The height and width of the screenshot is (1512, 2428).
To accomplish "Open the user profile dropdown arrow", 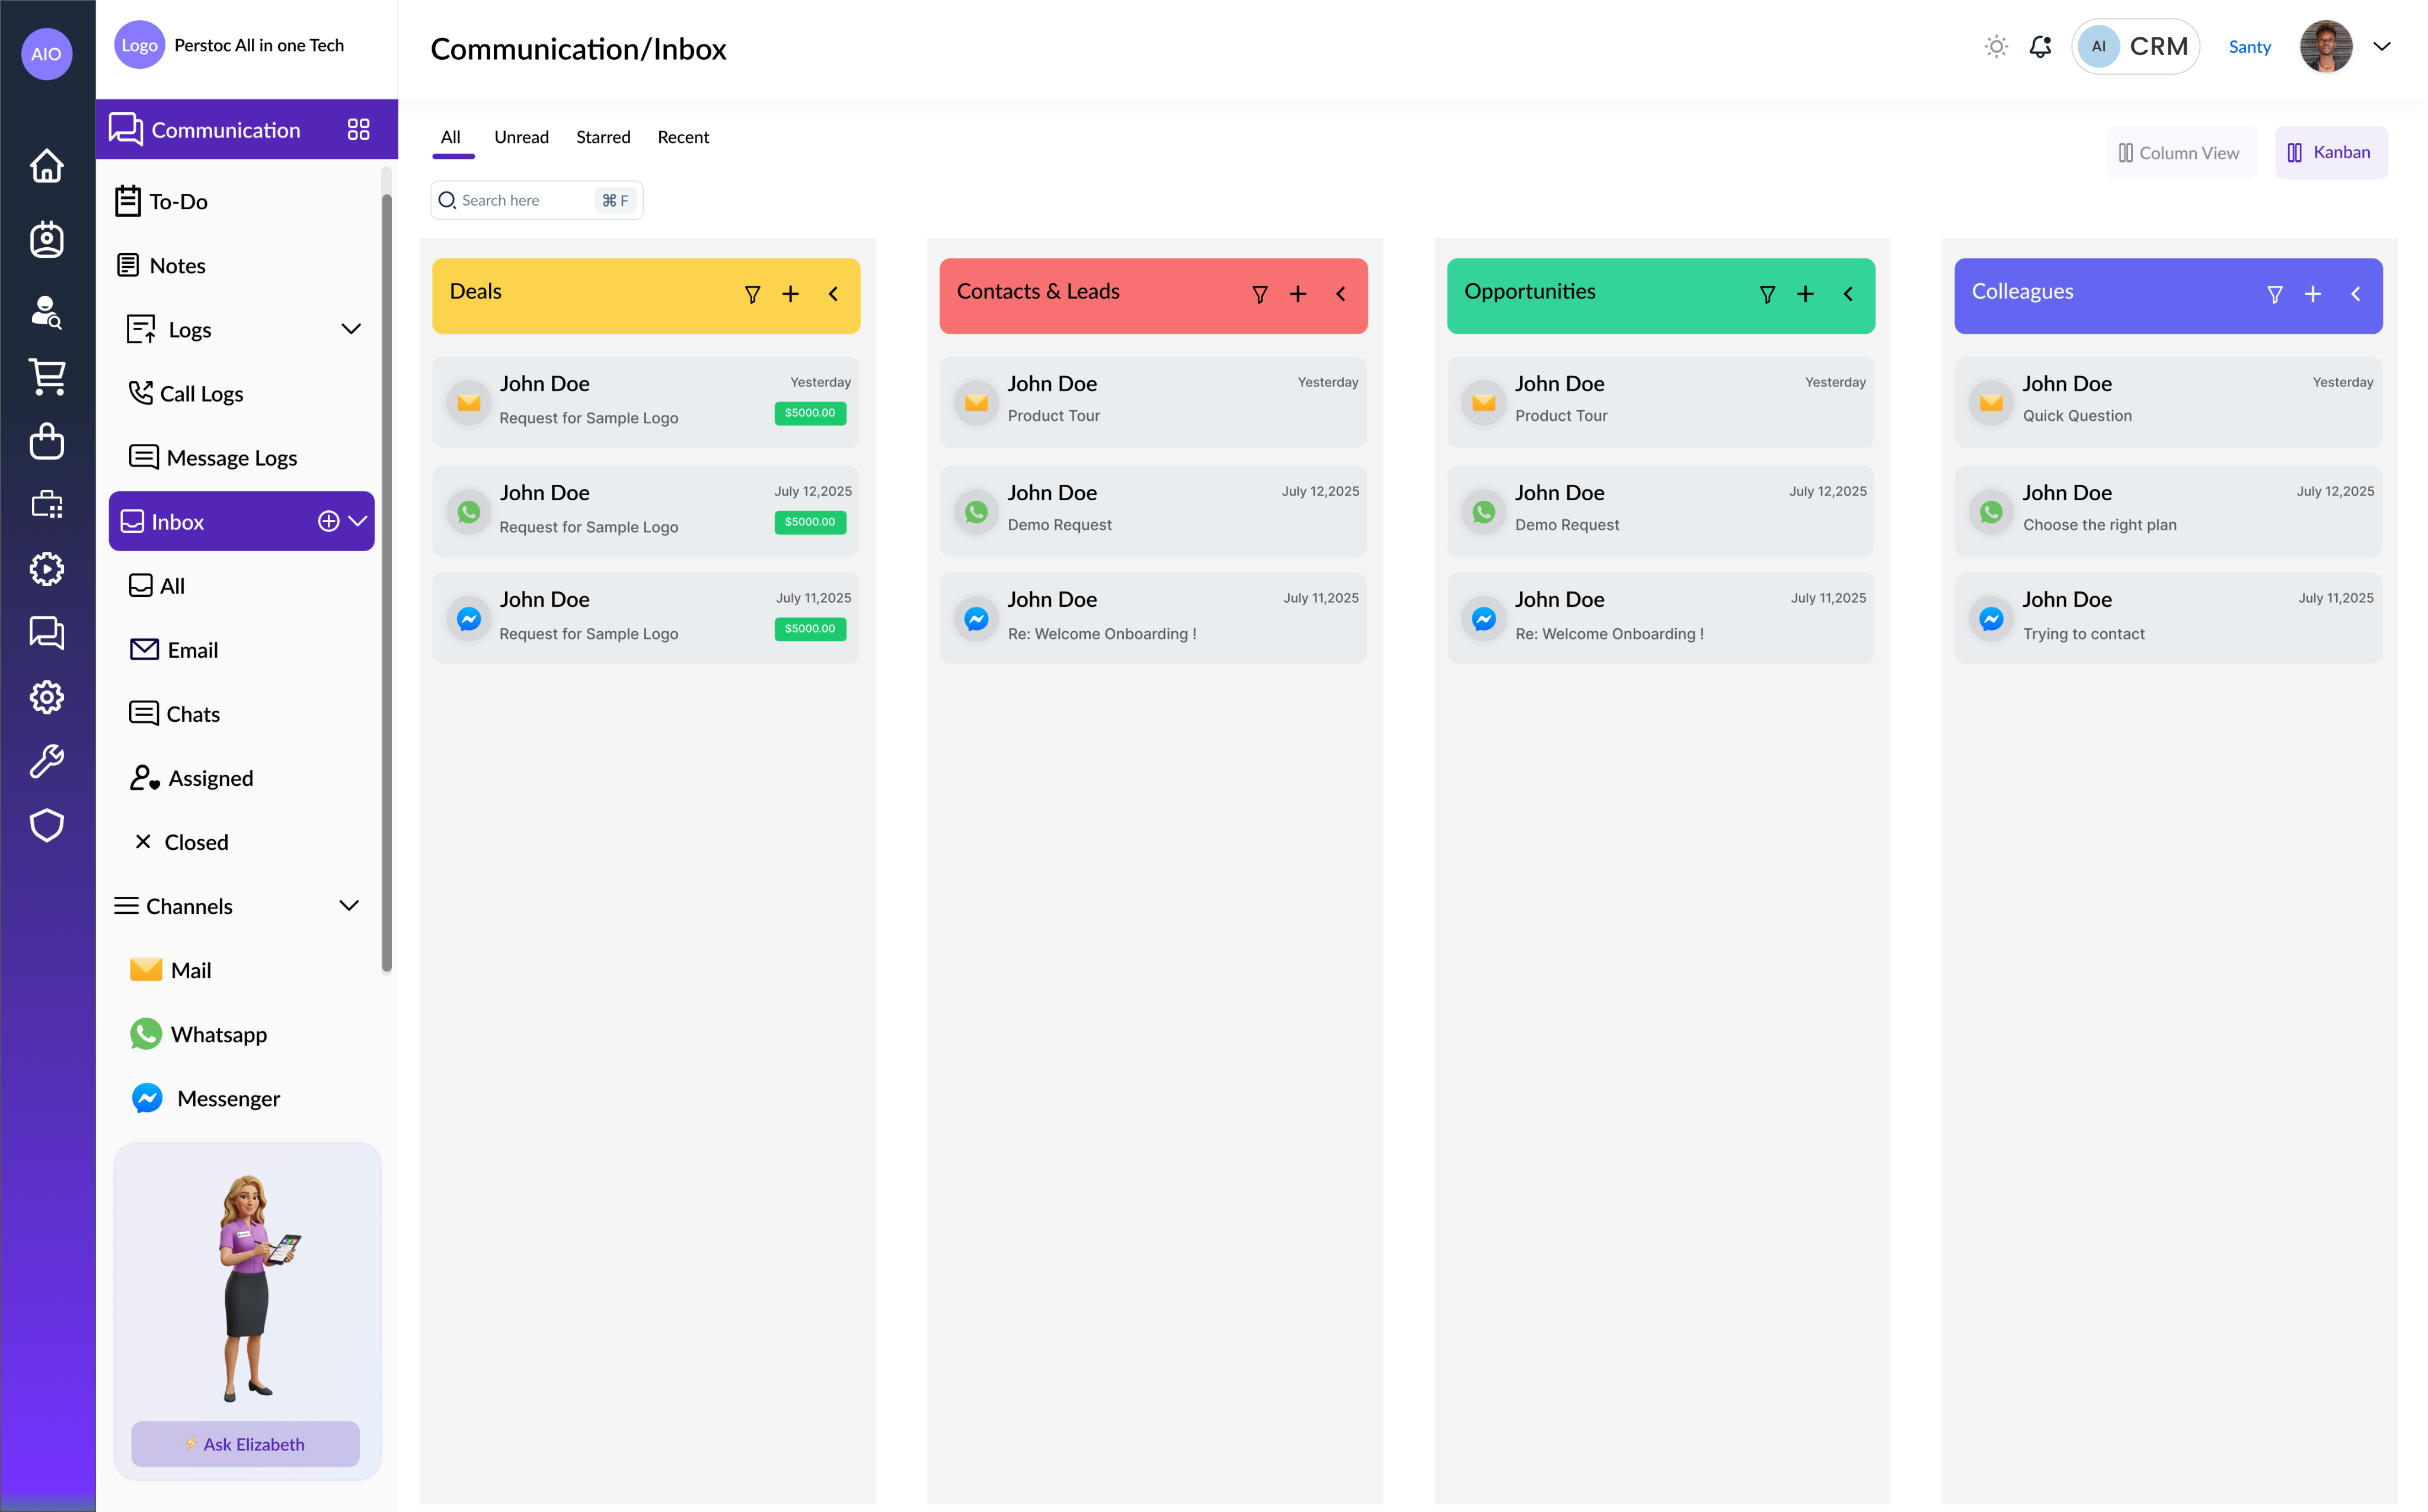I will click(x=2382, y=47).
